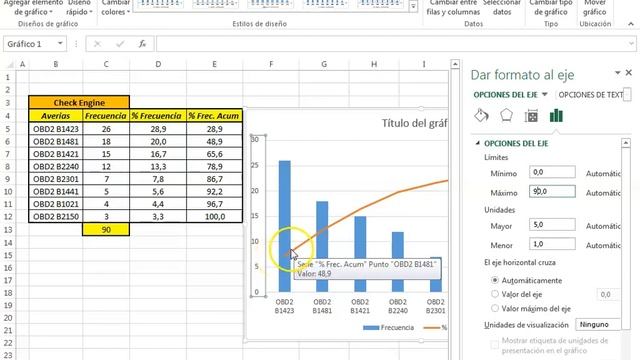Reset Máximo with its Automático button
The image size is (640, 360).
[x=603, y=193]
